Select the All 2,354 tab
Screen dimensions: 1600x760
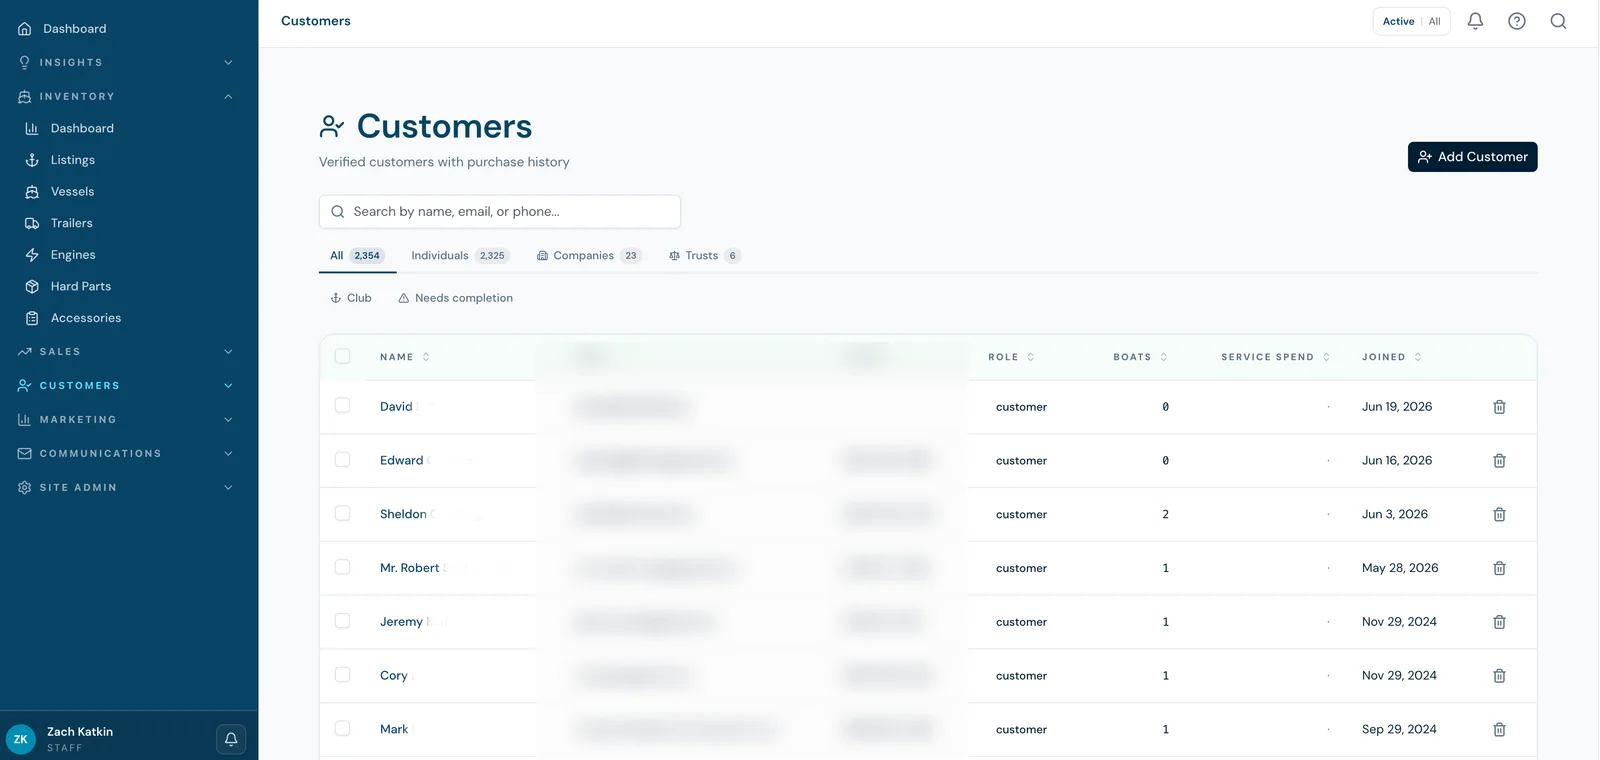[358, 256]
